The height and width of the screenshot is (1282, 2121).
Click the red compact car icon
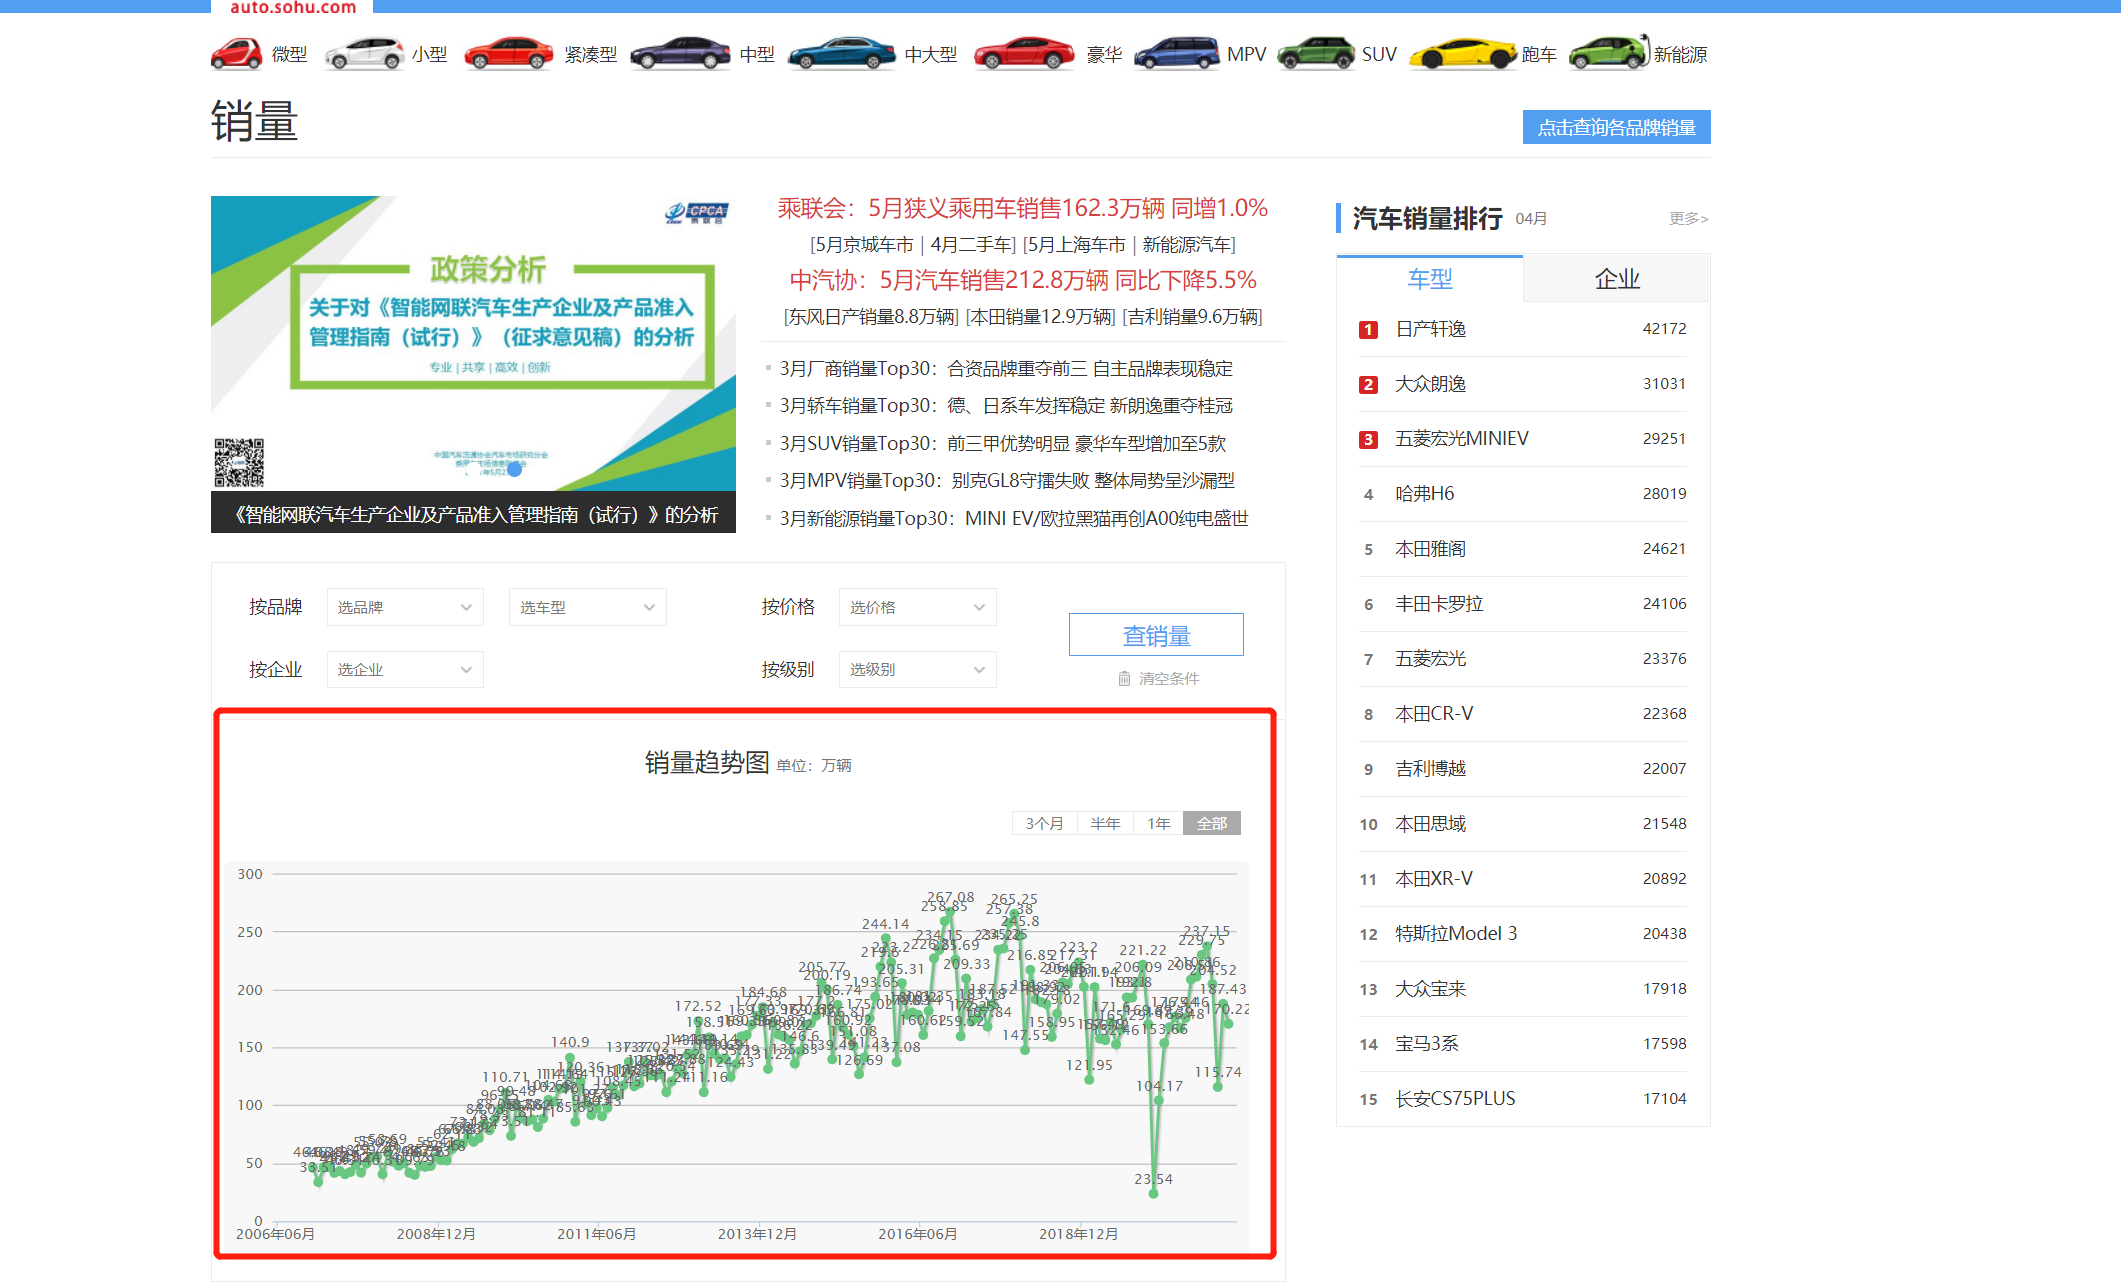point(508,54)
